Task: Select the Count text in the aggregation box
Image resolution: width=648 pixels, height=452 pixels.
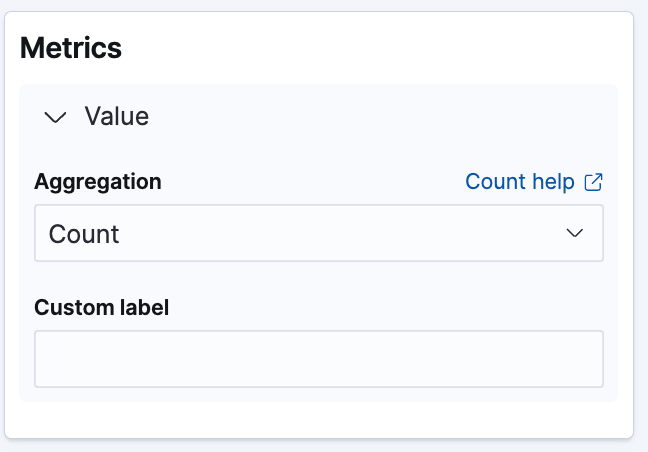Action: (84, 234)
